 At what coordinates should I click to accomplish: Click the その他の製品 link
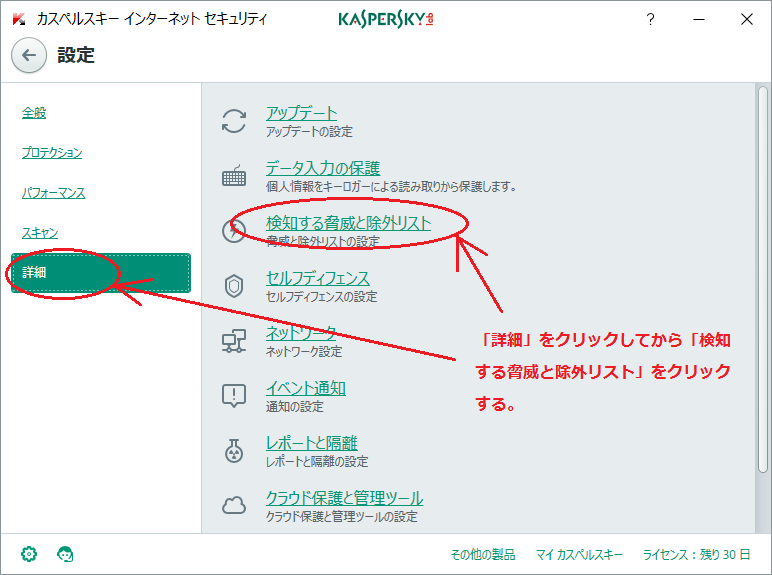click(x=484, y=554)
